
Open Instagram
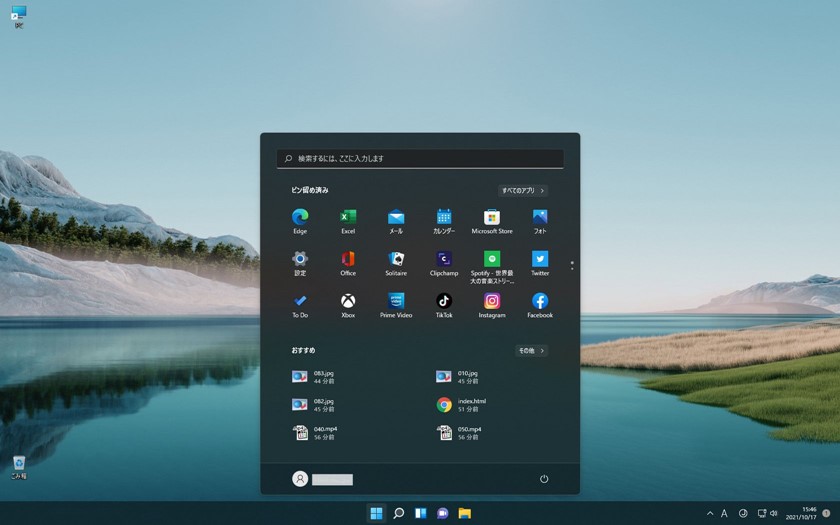point(492,305)
